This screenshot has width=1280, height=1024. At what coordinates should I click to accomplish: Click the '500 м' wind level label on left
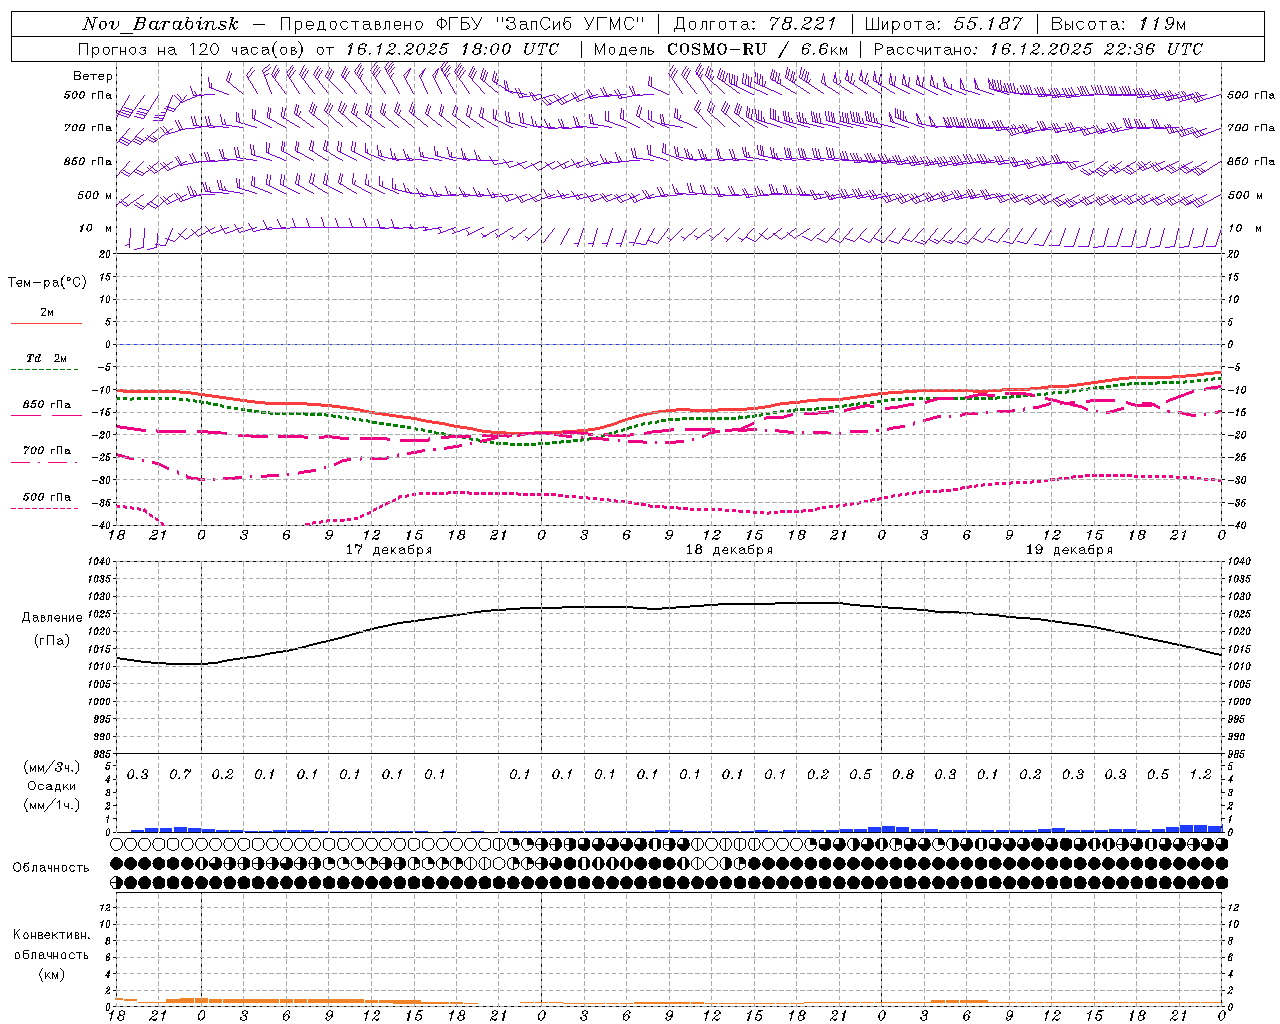[x=95, y=196]
